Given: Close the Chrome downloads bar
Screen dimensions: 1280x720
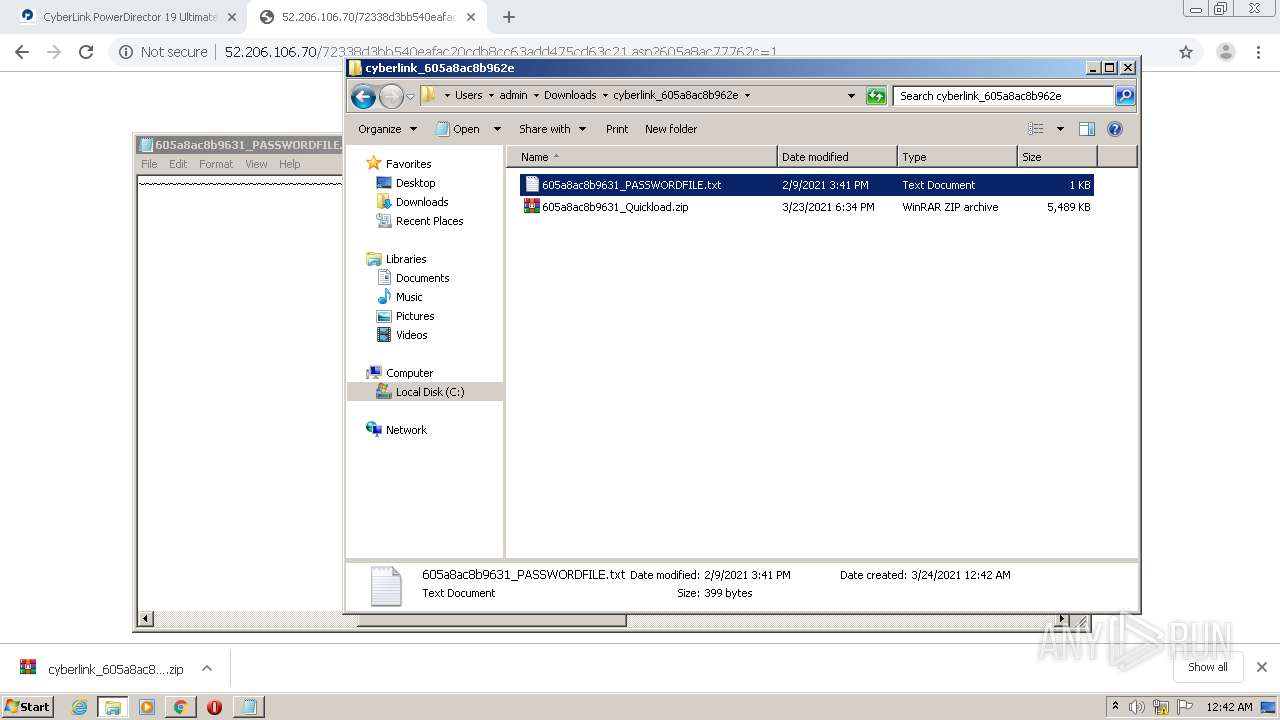Looking at the screenshot, I should click(1262, 667).
